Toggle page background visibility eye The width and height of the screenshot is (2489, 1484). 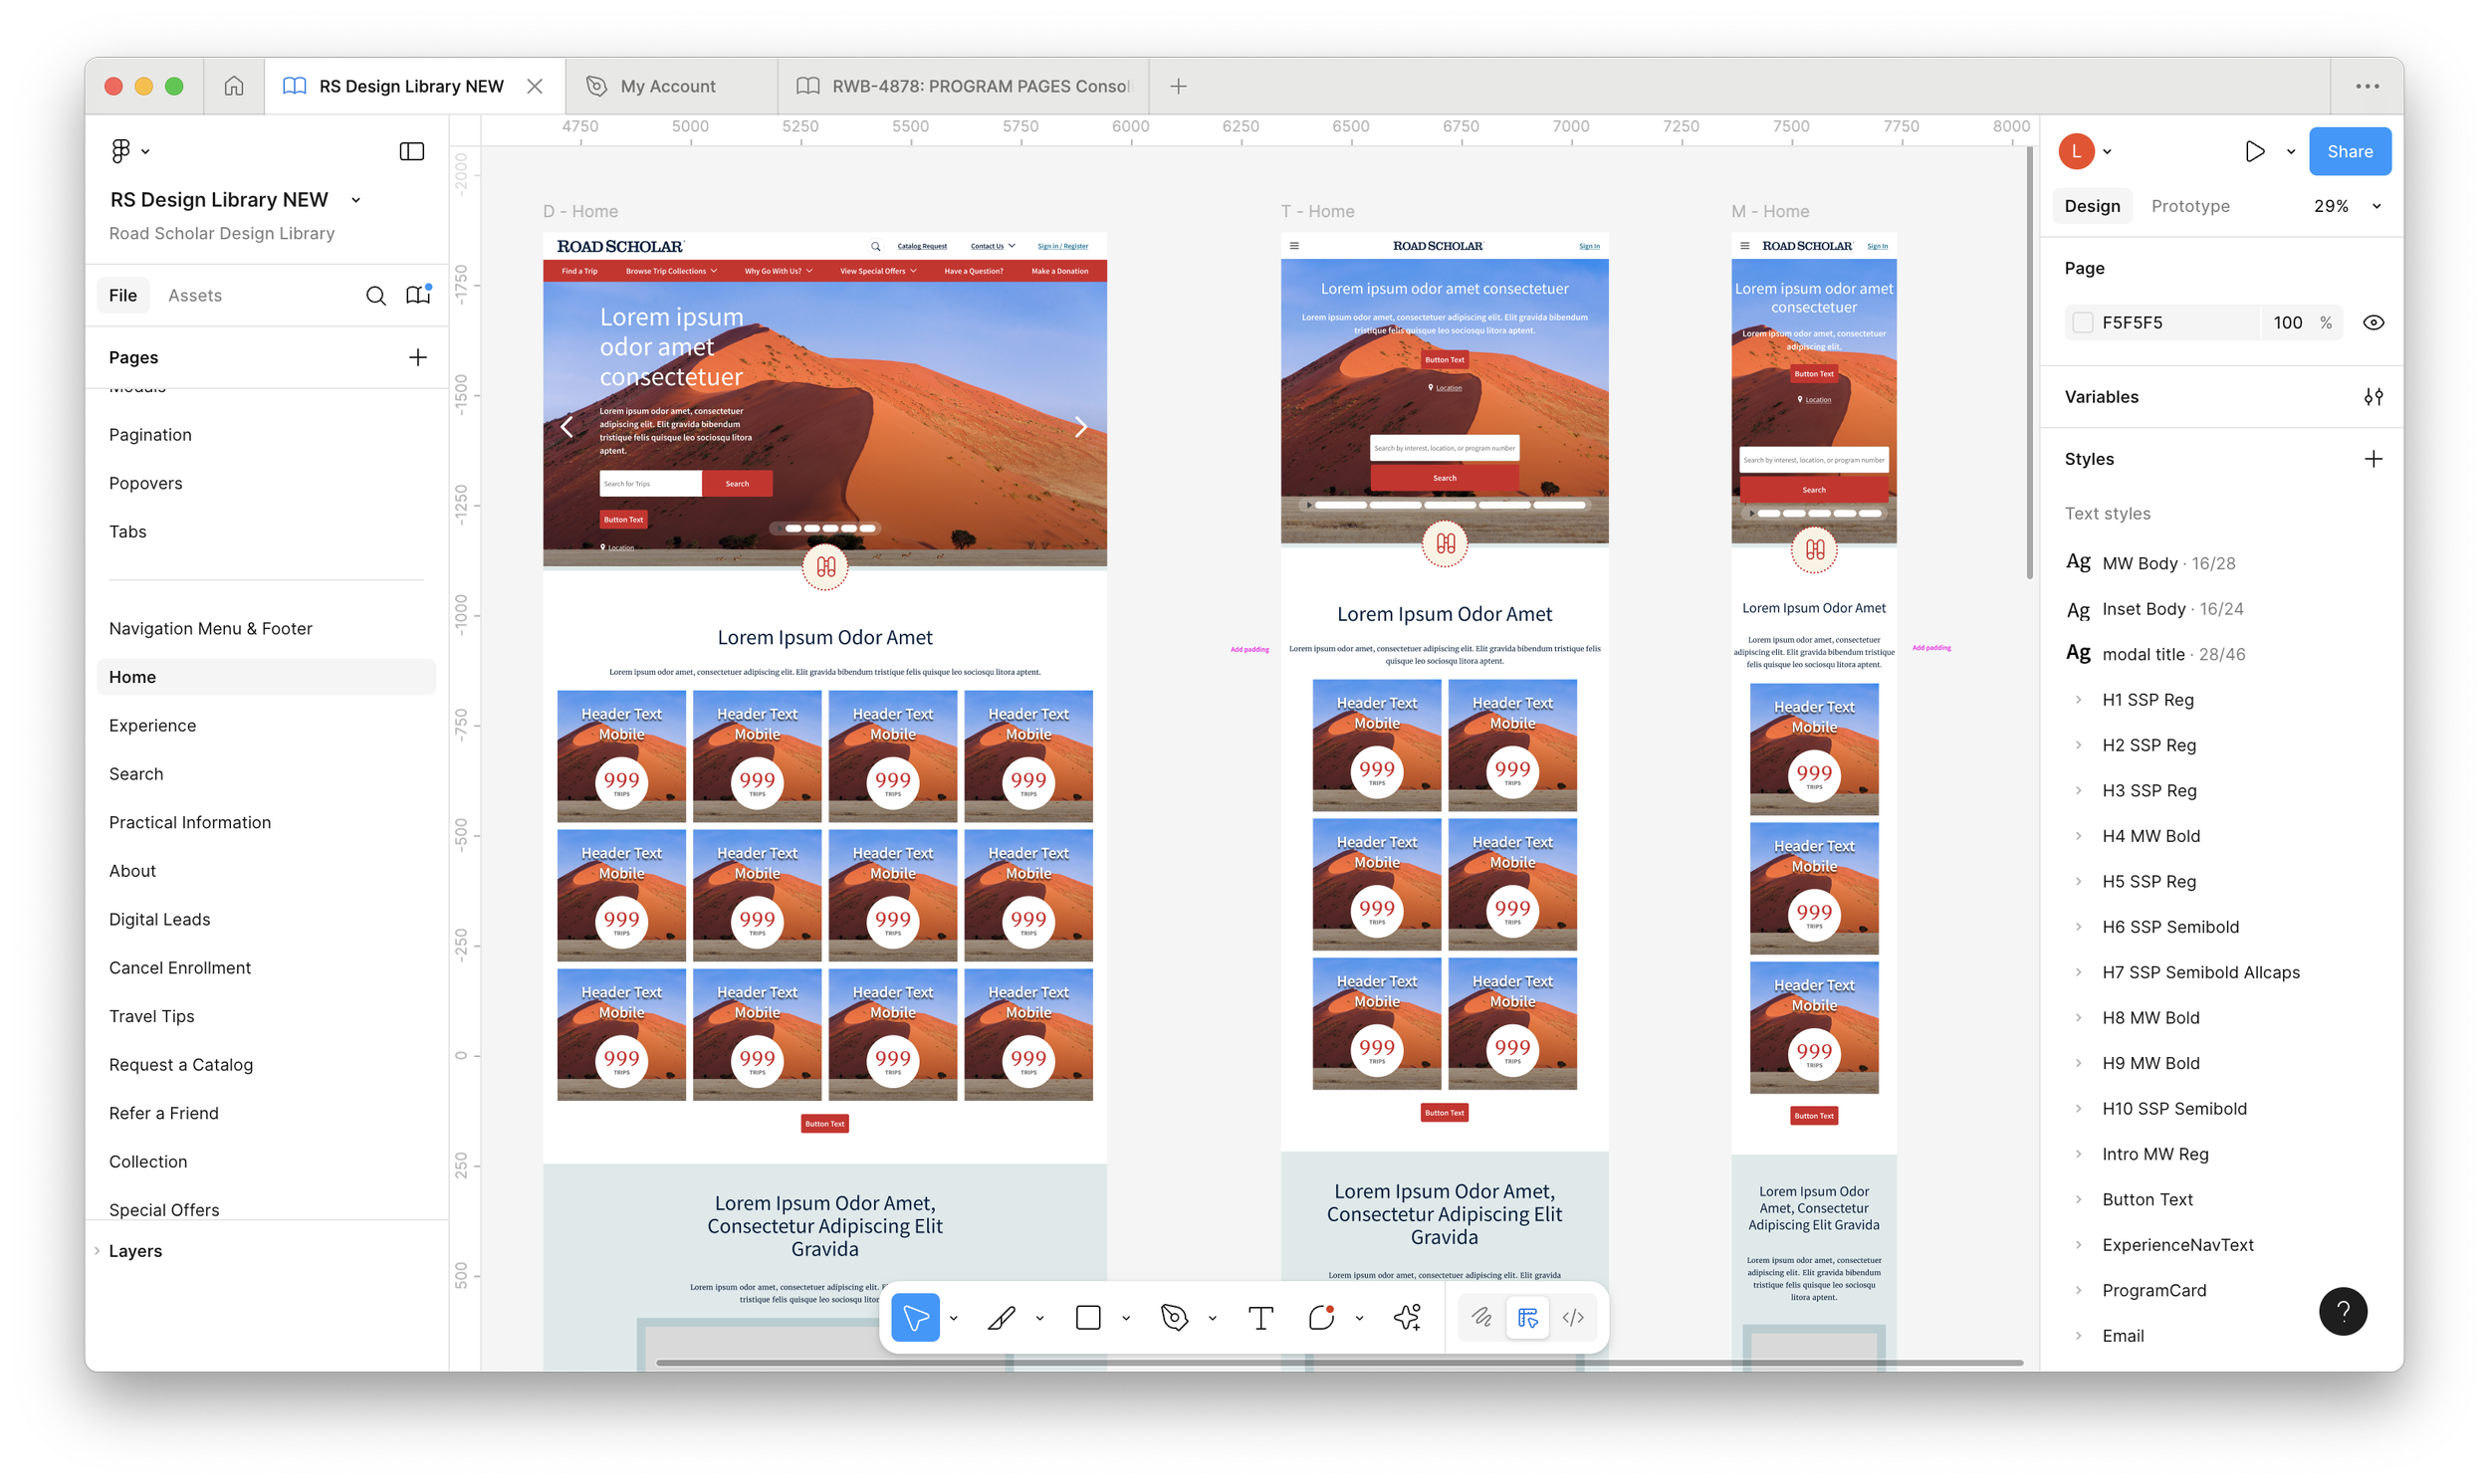2373,323
